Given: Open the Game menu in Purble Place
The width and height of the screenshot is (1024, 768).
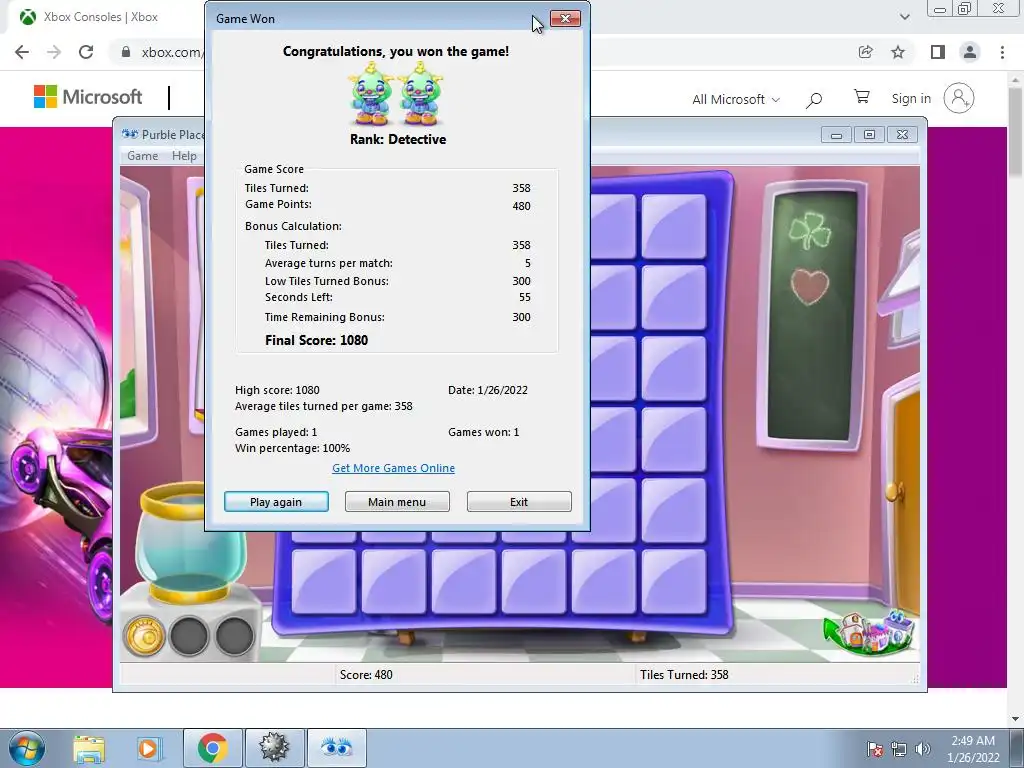Looking at the screenshot, I should click(x=142, y=156).
